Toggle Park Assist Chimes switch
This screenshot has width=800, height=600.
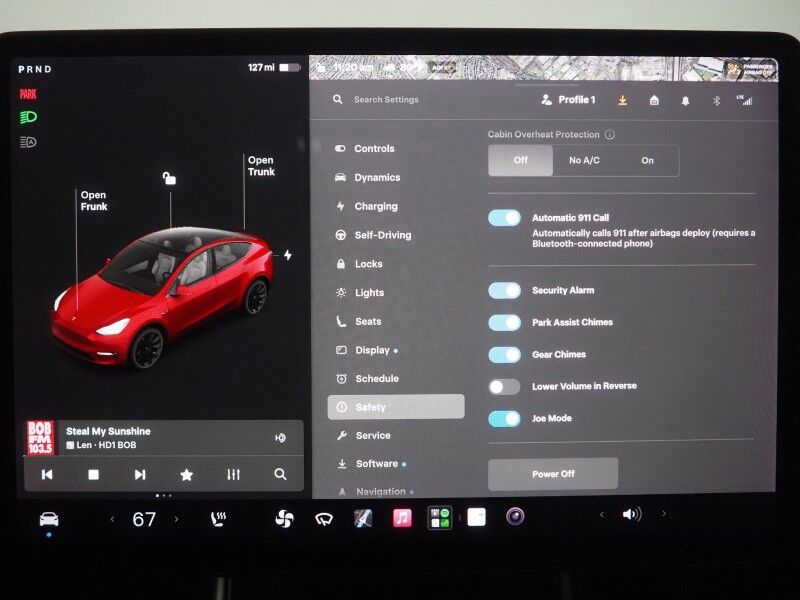click(505, 322)
